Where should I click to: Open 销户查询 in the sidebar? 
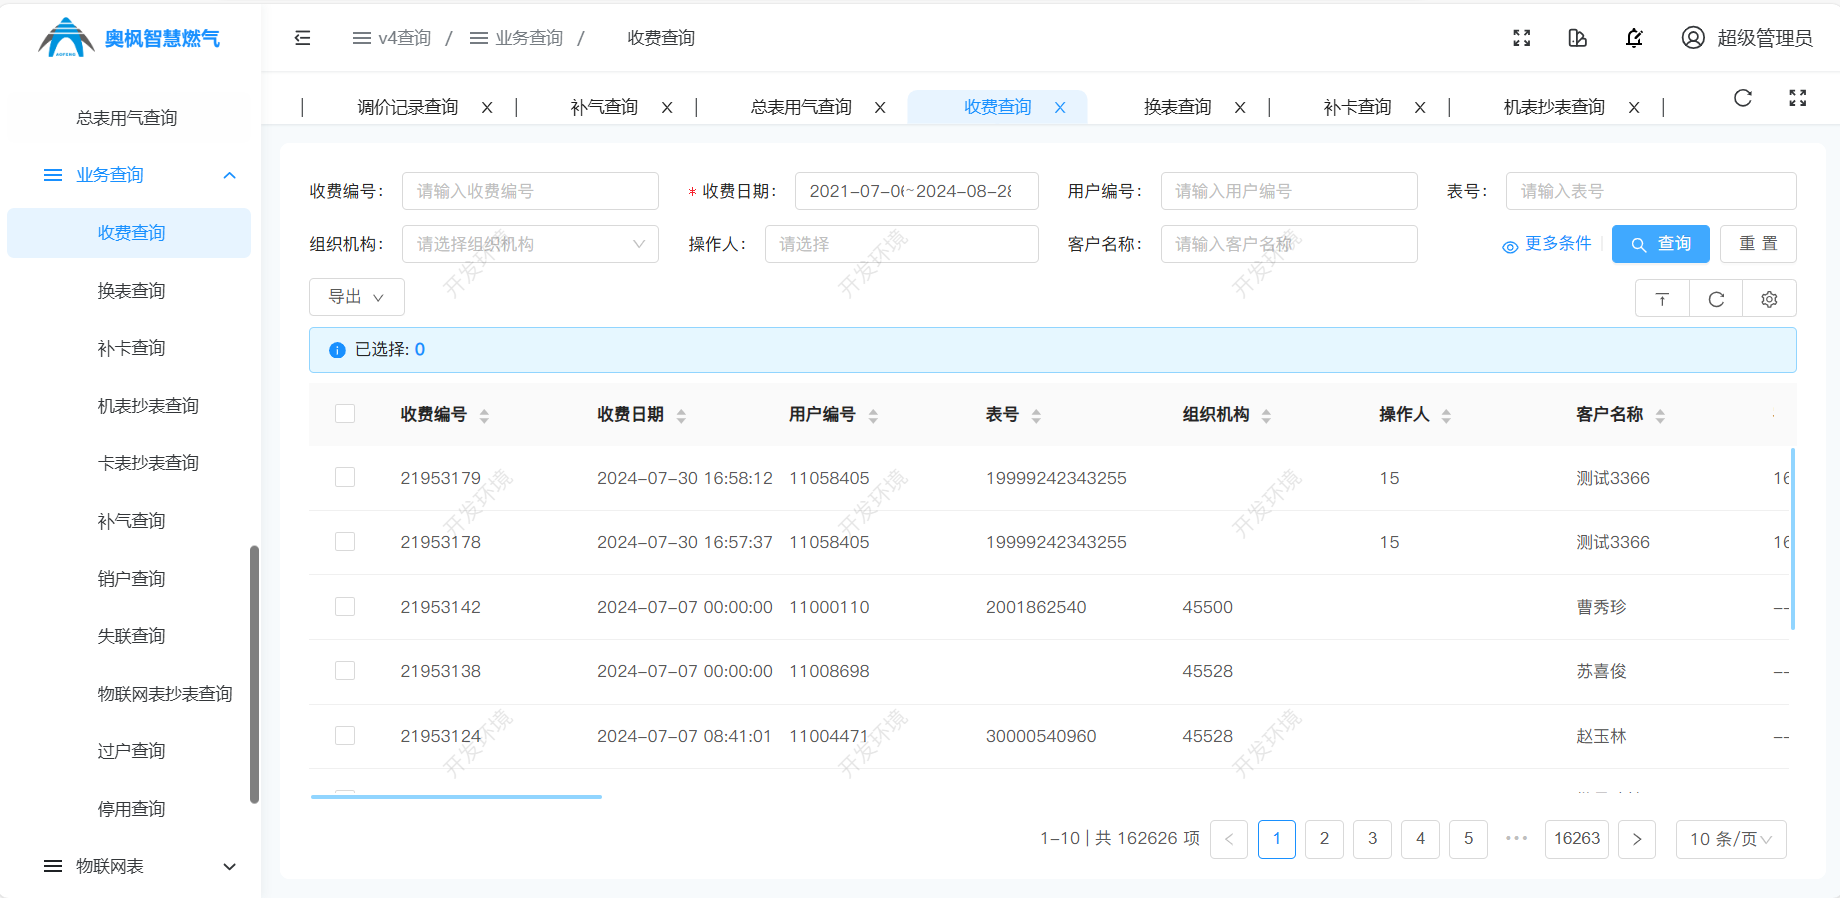(x=131, y=579)
